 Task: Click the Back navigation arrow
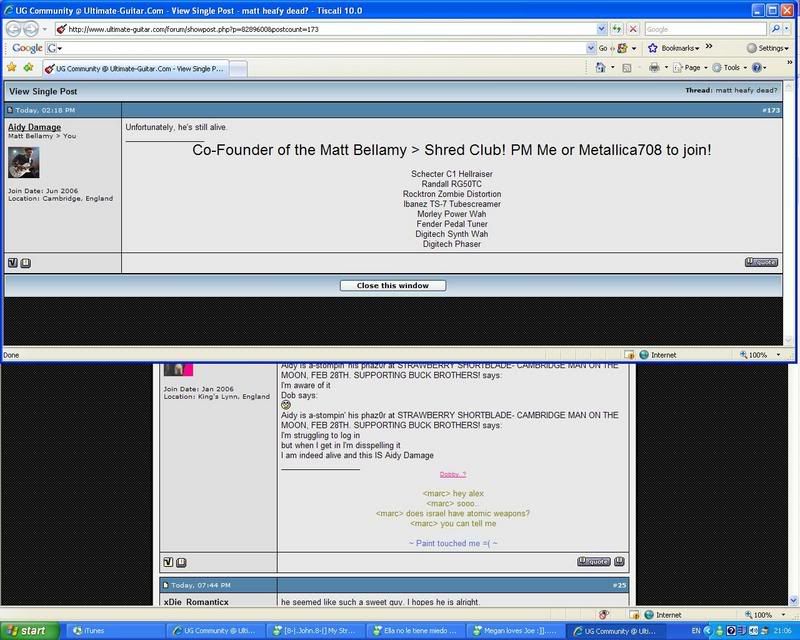tap(13, 29)
